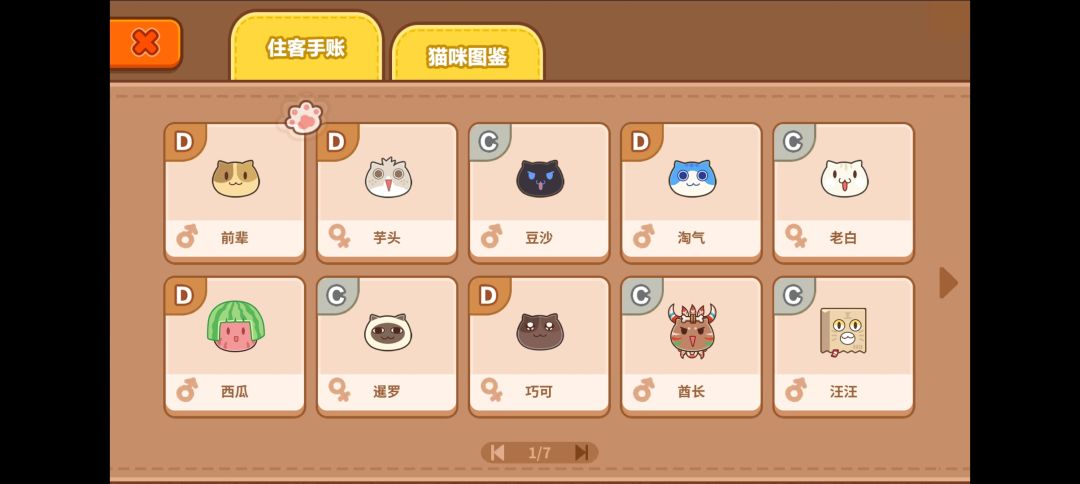
Task: Jump to the first page button
Action: 497,452
